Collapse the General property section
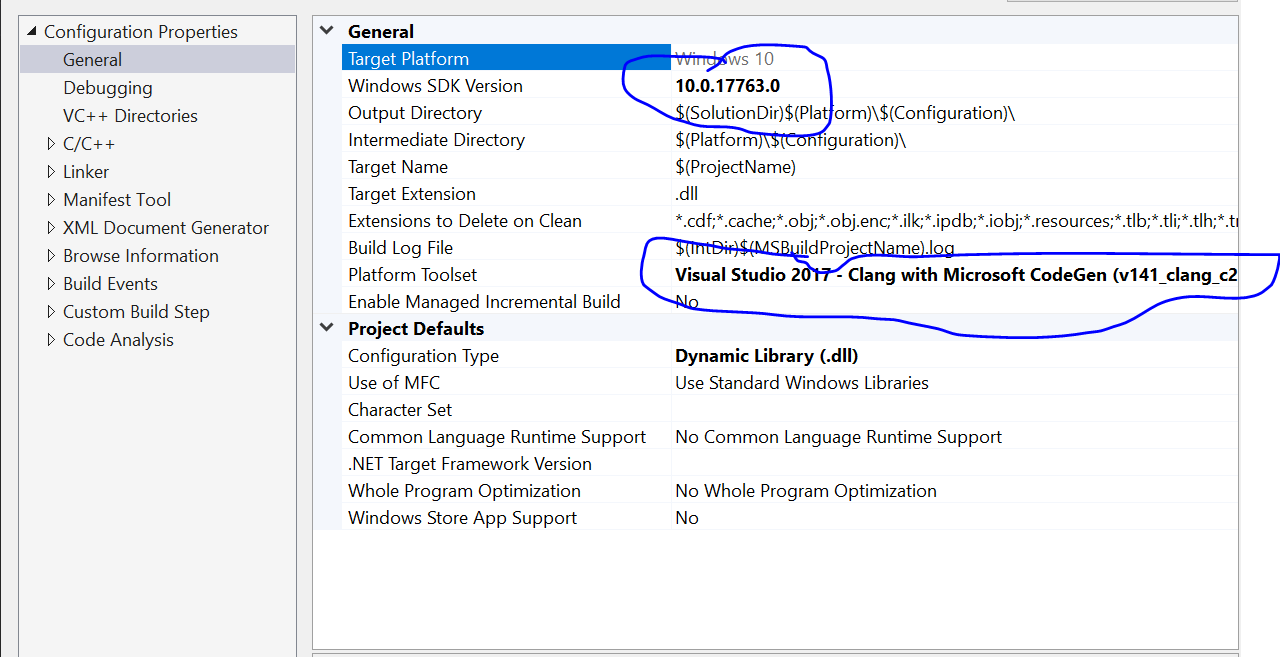The width and height of the screenshot is (1280, 657). click(x=327, y=31)
